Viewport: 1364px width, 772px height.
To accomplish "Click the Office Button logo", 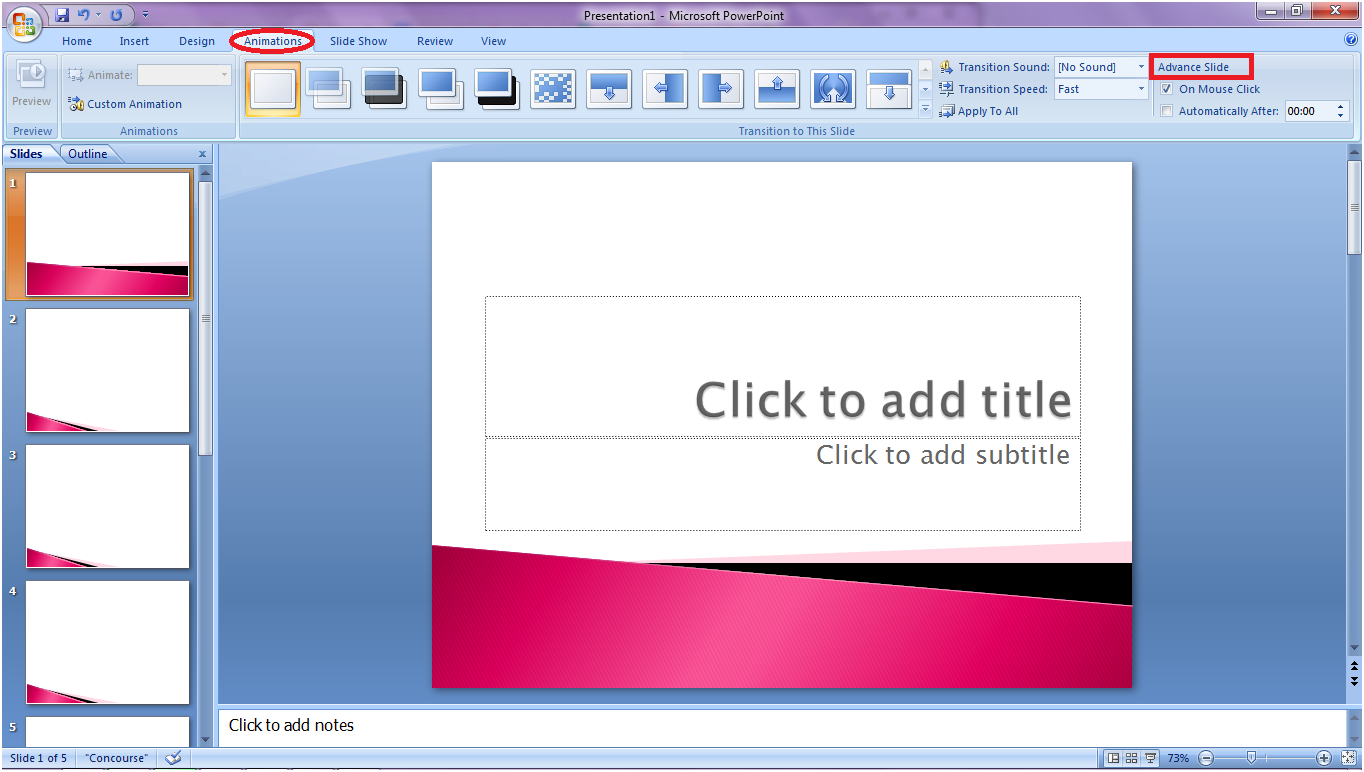I will pos(24,22).
